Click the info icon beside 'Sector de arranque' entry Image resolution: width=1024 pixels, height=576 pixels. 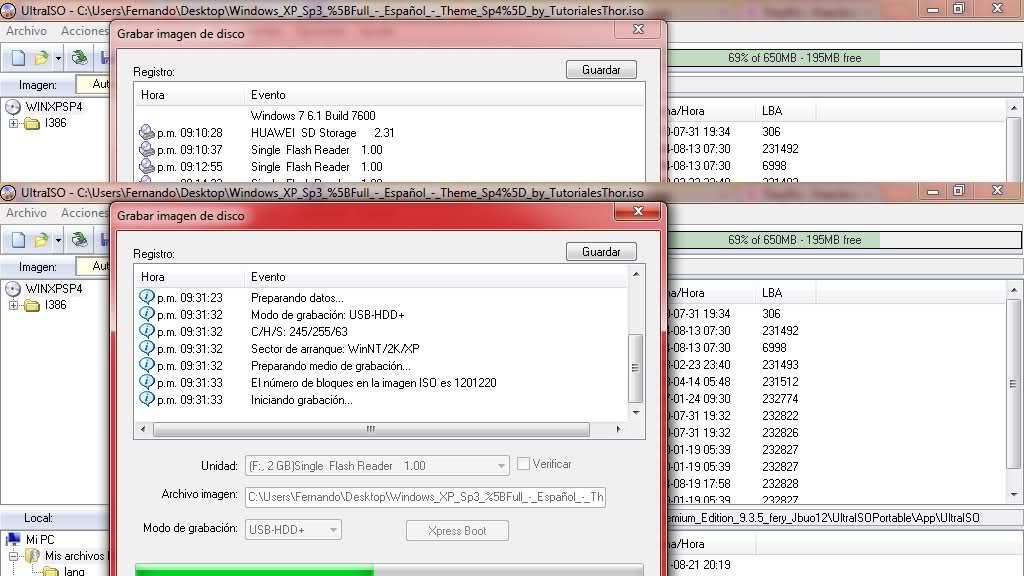point(147,348)
